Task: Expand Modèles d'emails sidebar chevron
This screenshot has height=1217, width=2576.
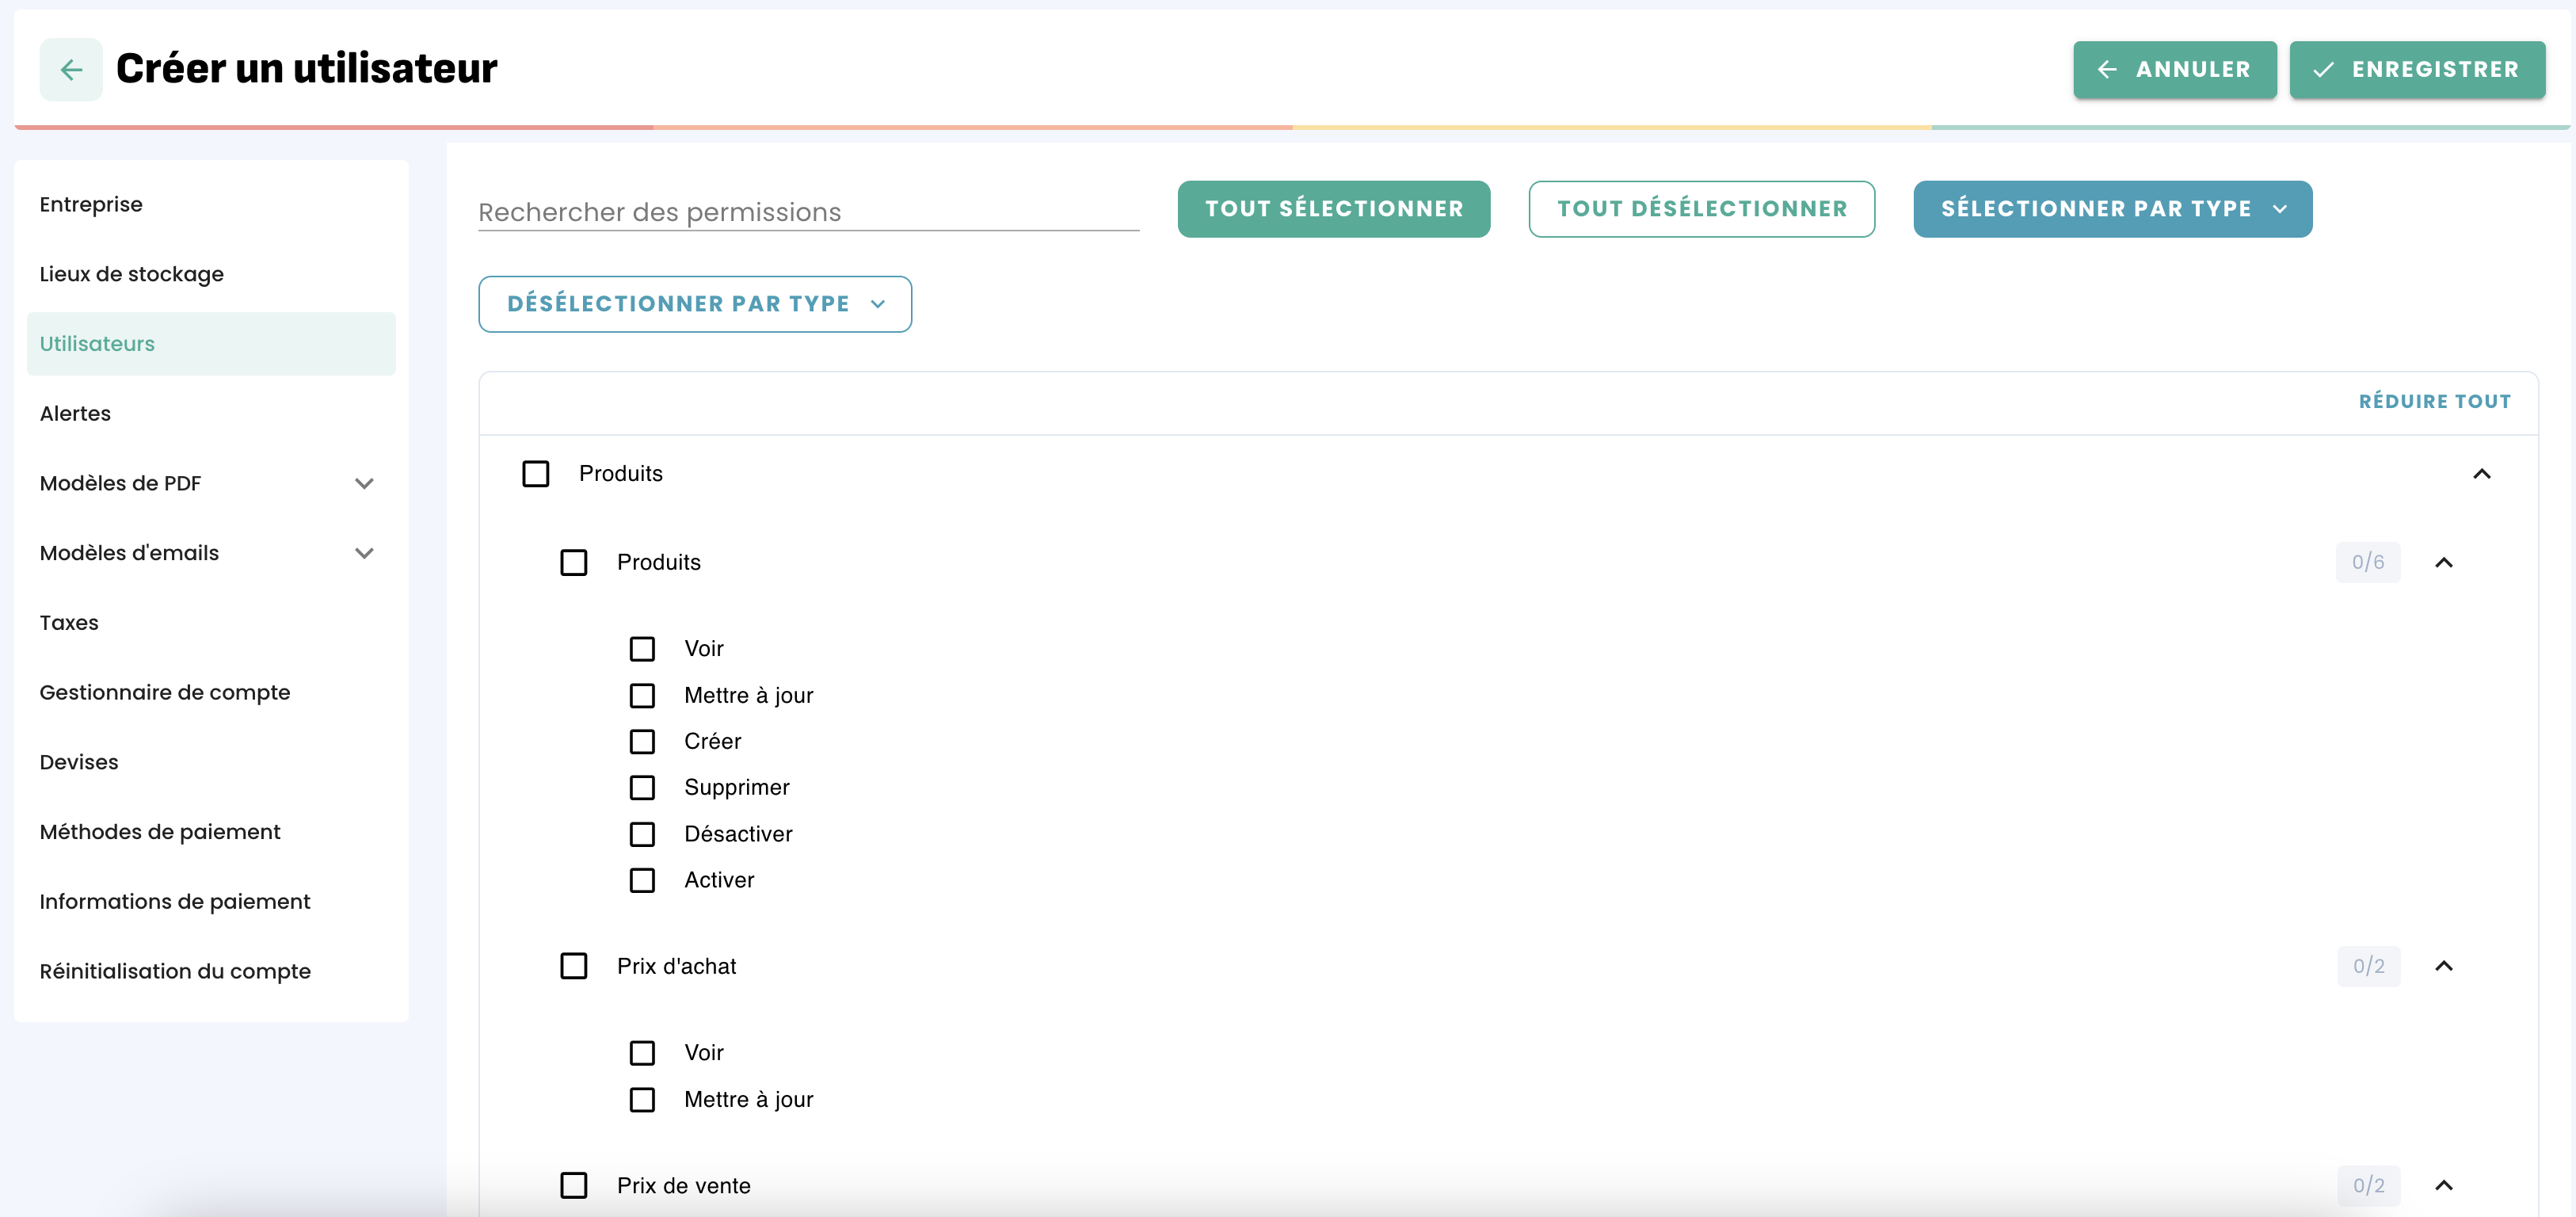Action: [364, 553]
